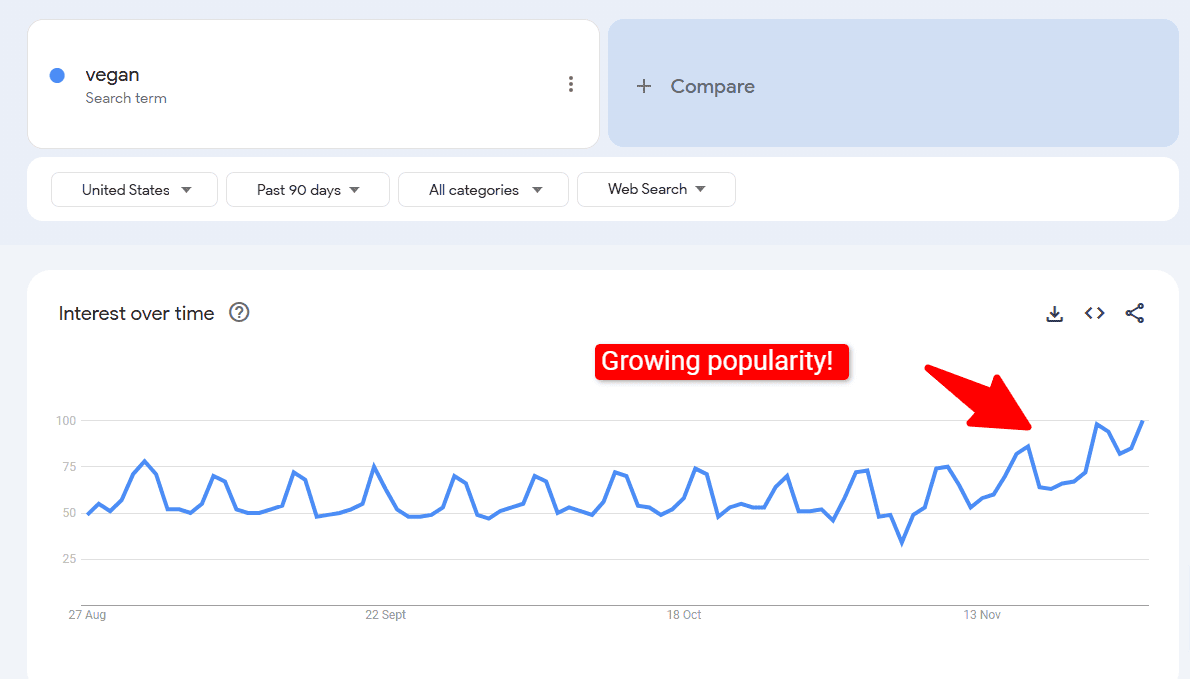Viewport: 1190px width, 679px height.
Task: Open the United States region dropdown
Action: pyautogui.click(x=134, y=190)
